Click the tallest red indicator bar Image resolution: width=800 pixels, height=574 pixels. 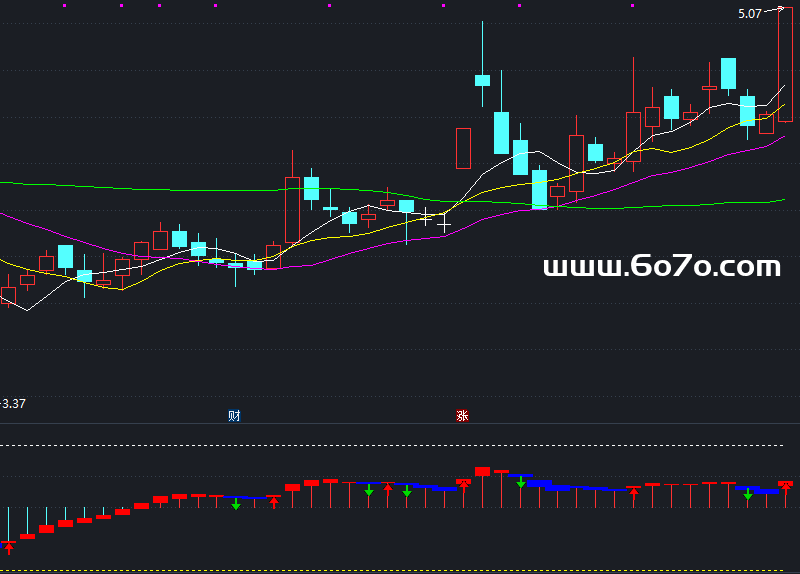click(482, 471)
